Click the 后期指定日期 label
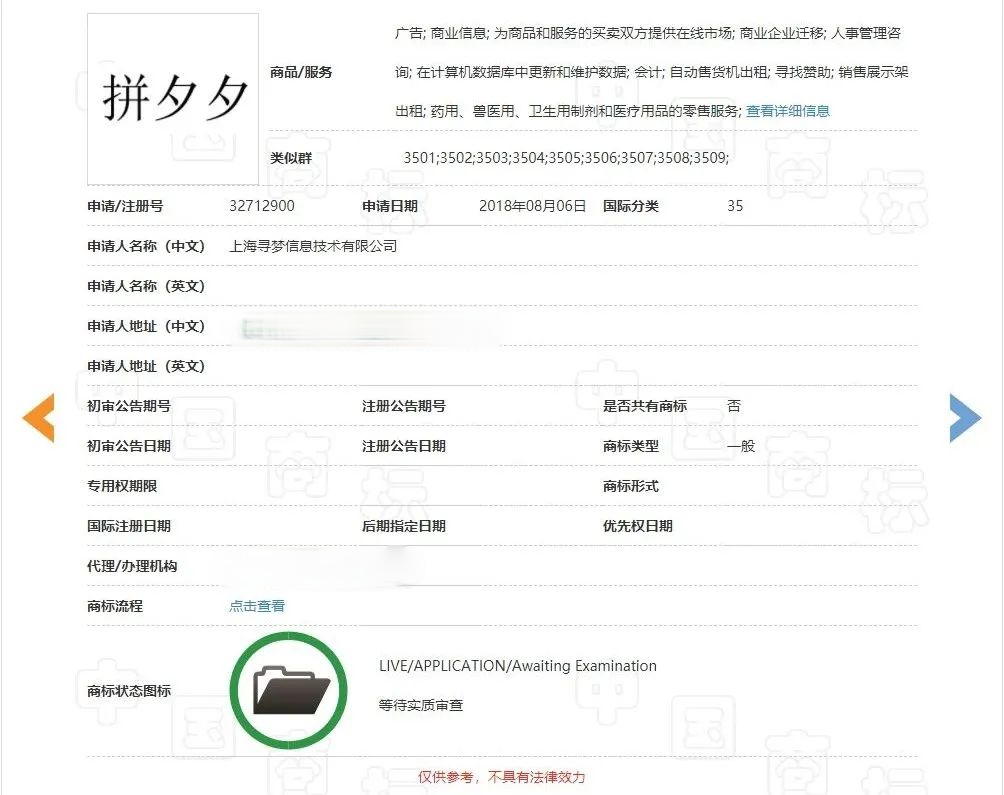Screen dimensions: 1004x795 pos(404,526)
